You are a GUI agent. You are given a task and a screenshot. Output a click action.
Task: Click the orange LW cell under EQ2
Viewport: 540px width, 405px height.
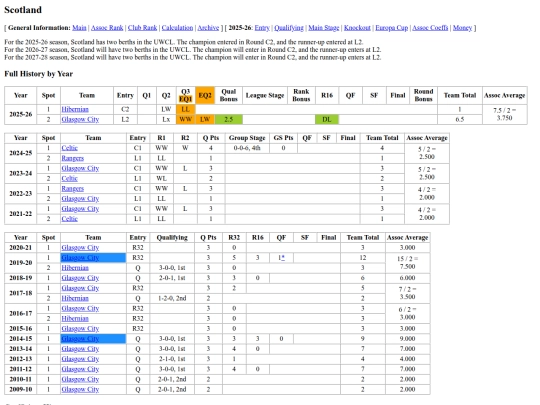pos(205,120)
